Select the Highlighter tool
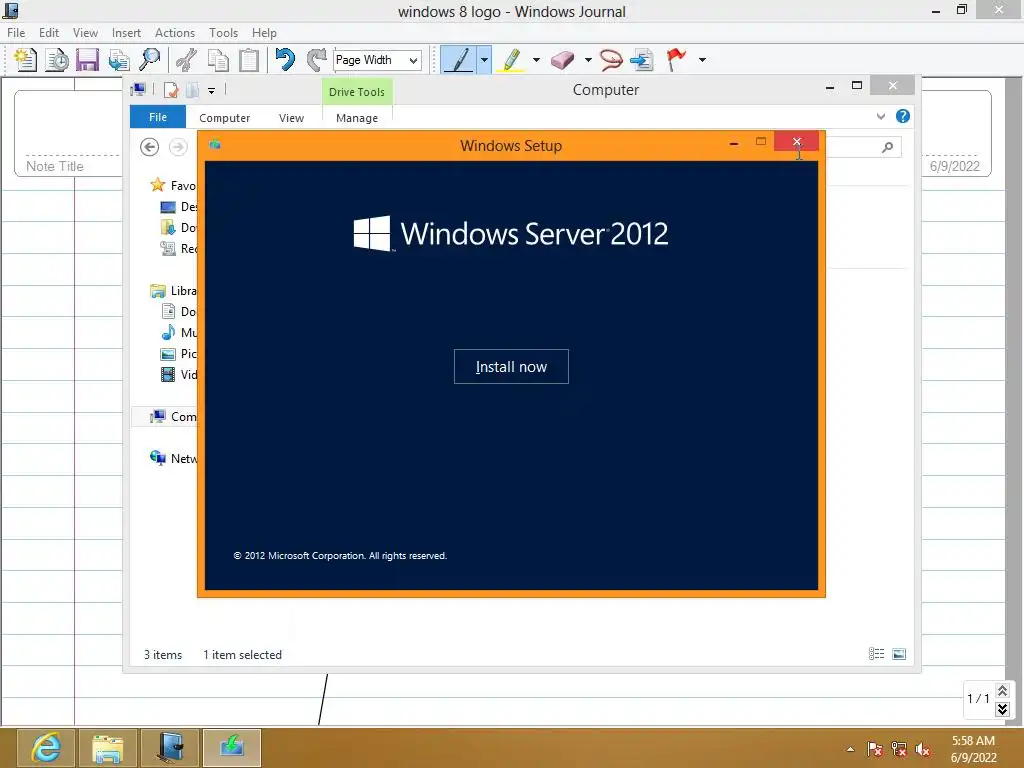The height and width of the screenshot is (768, 1024). tap(511, 60)
